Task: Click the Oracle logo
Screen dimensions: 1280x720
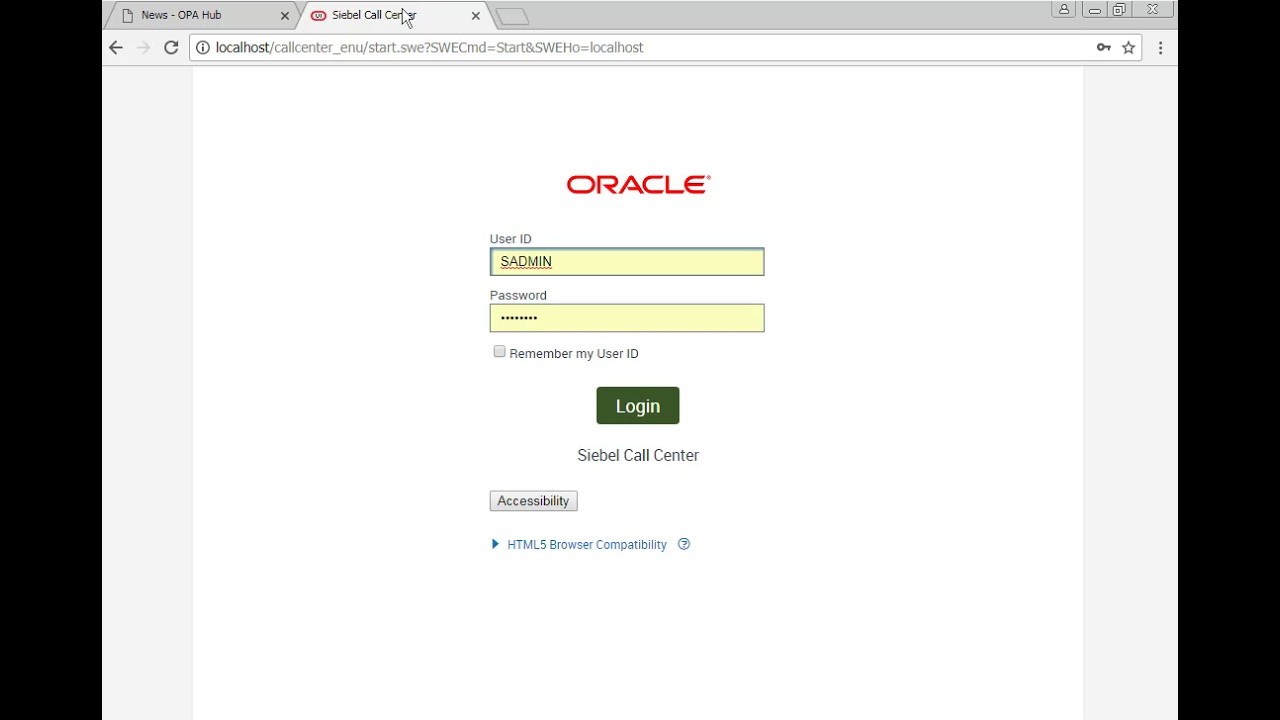Action: (x=638, y=184)
